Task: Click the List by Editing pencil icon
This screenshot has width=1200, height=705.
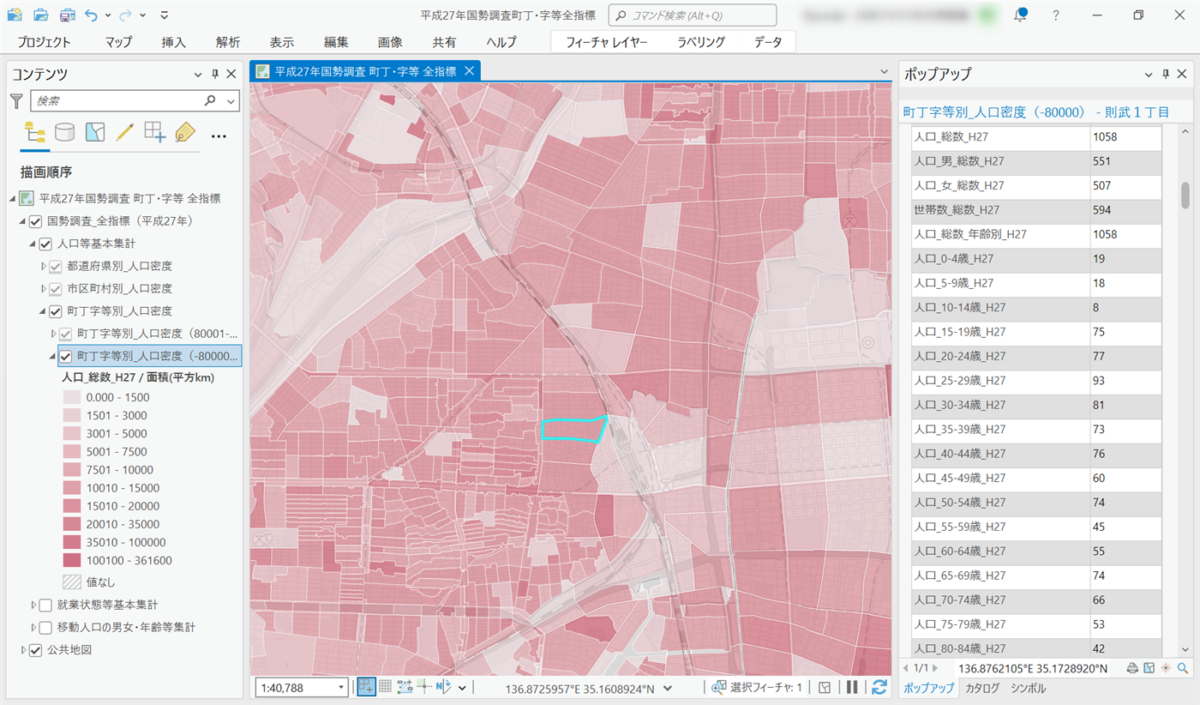Action: [125, 133]
